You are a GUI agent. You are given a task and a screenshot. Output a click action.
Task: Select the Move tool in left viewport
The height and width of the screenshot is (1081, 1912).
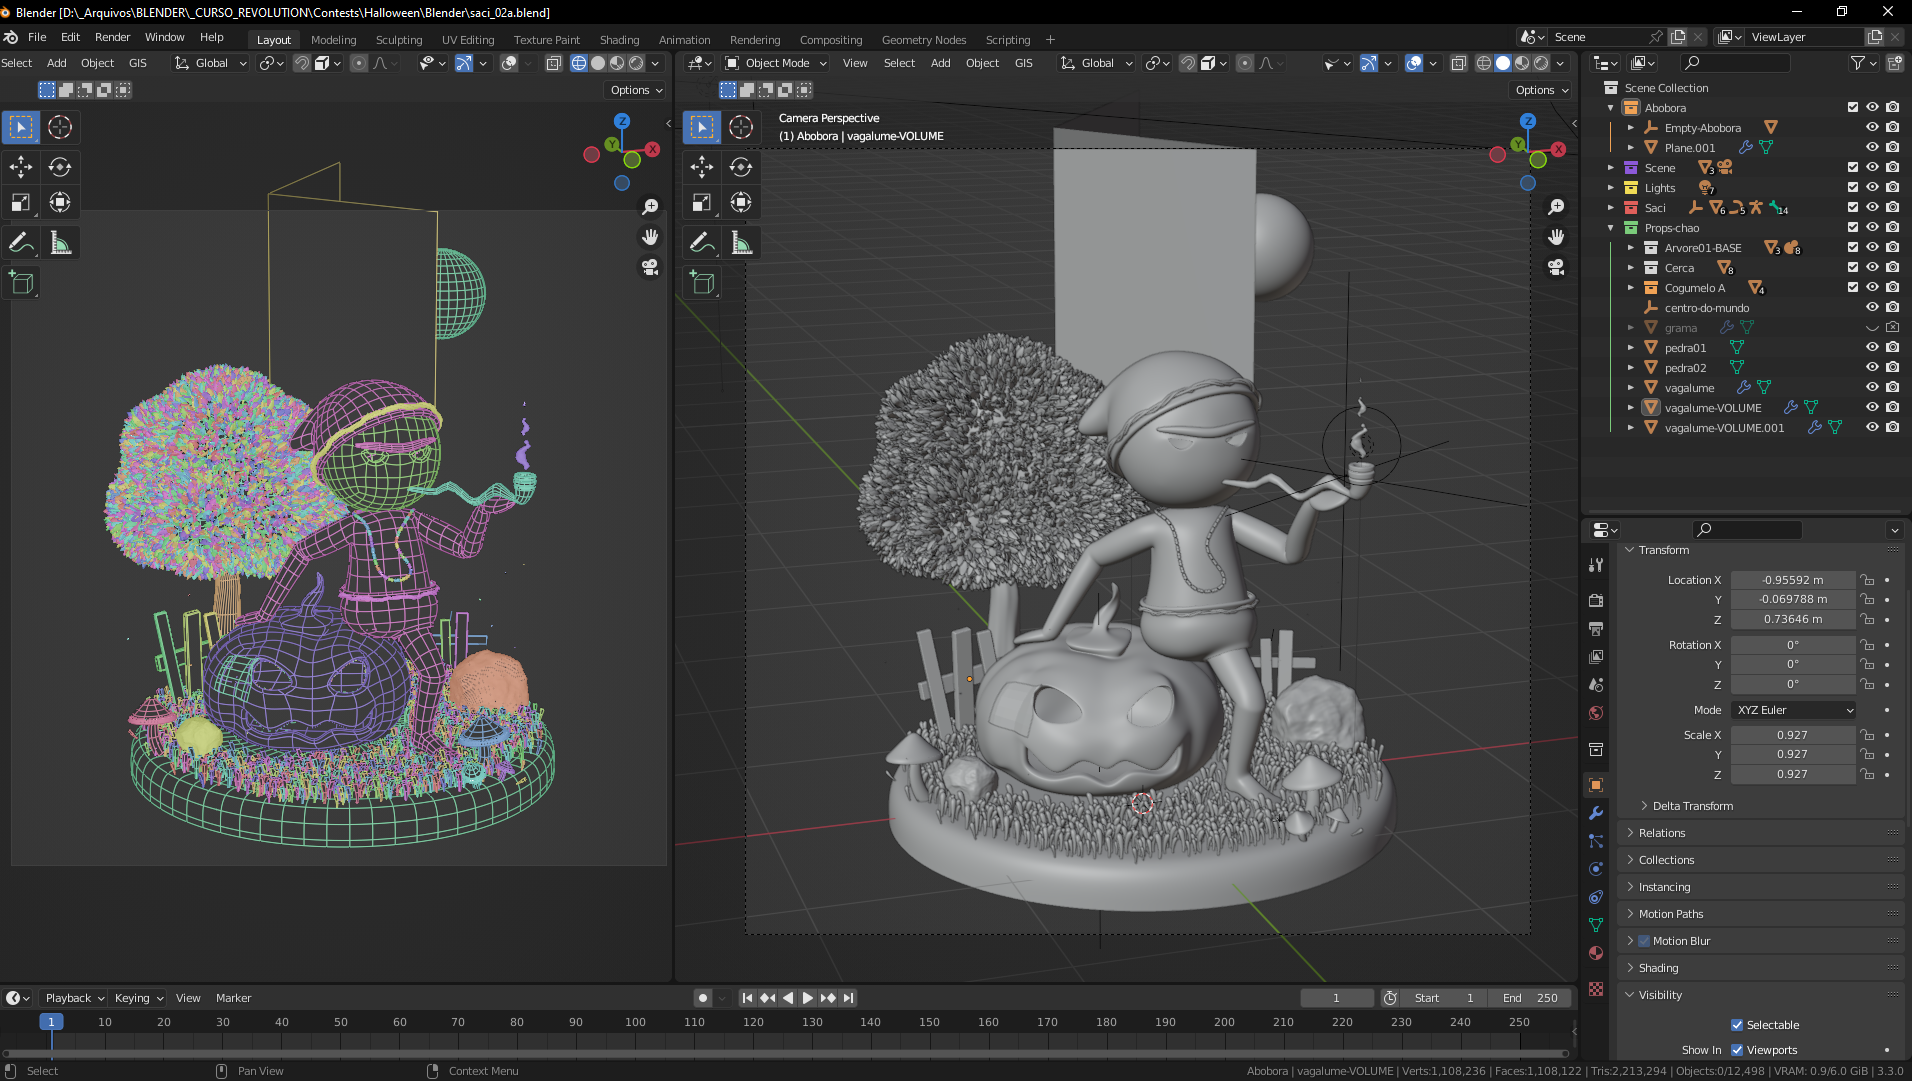[21, 167]
